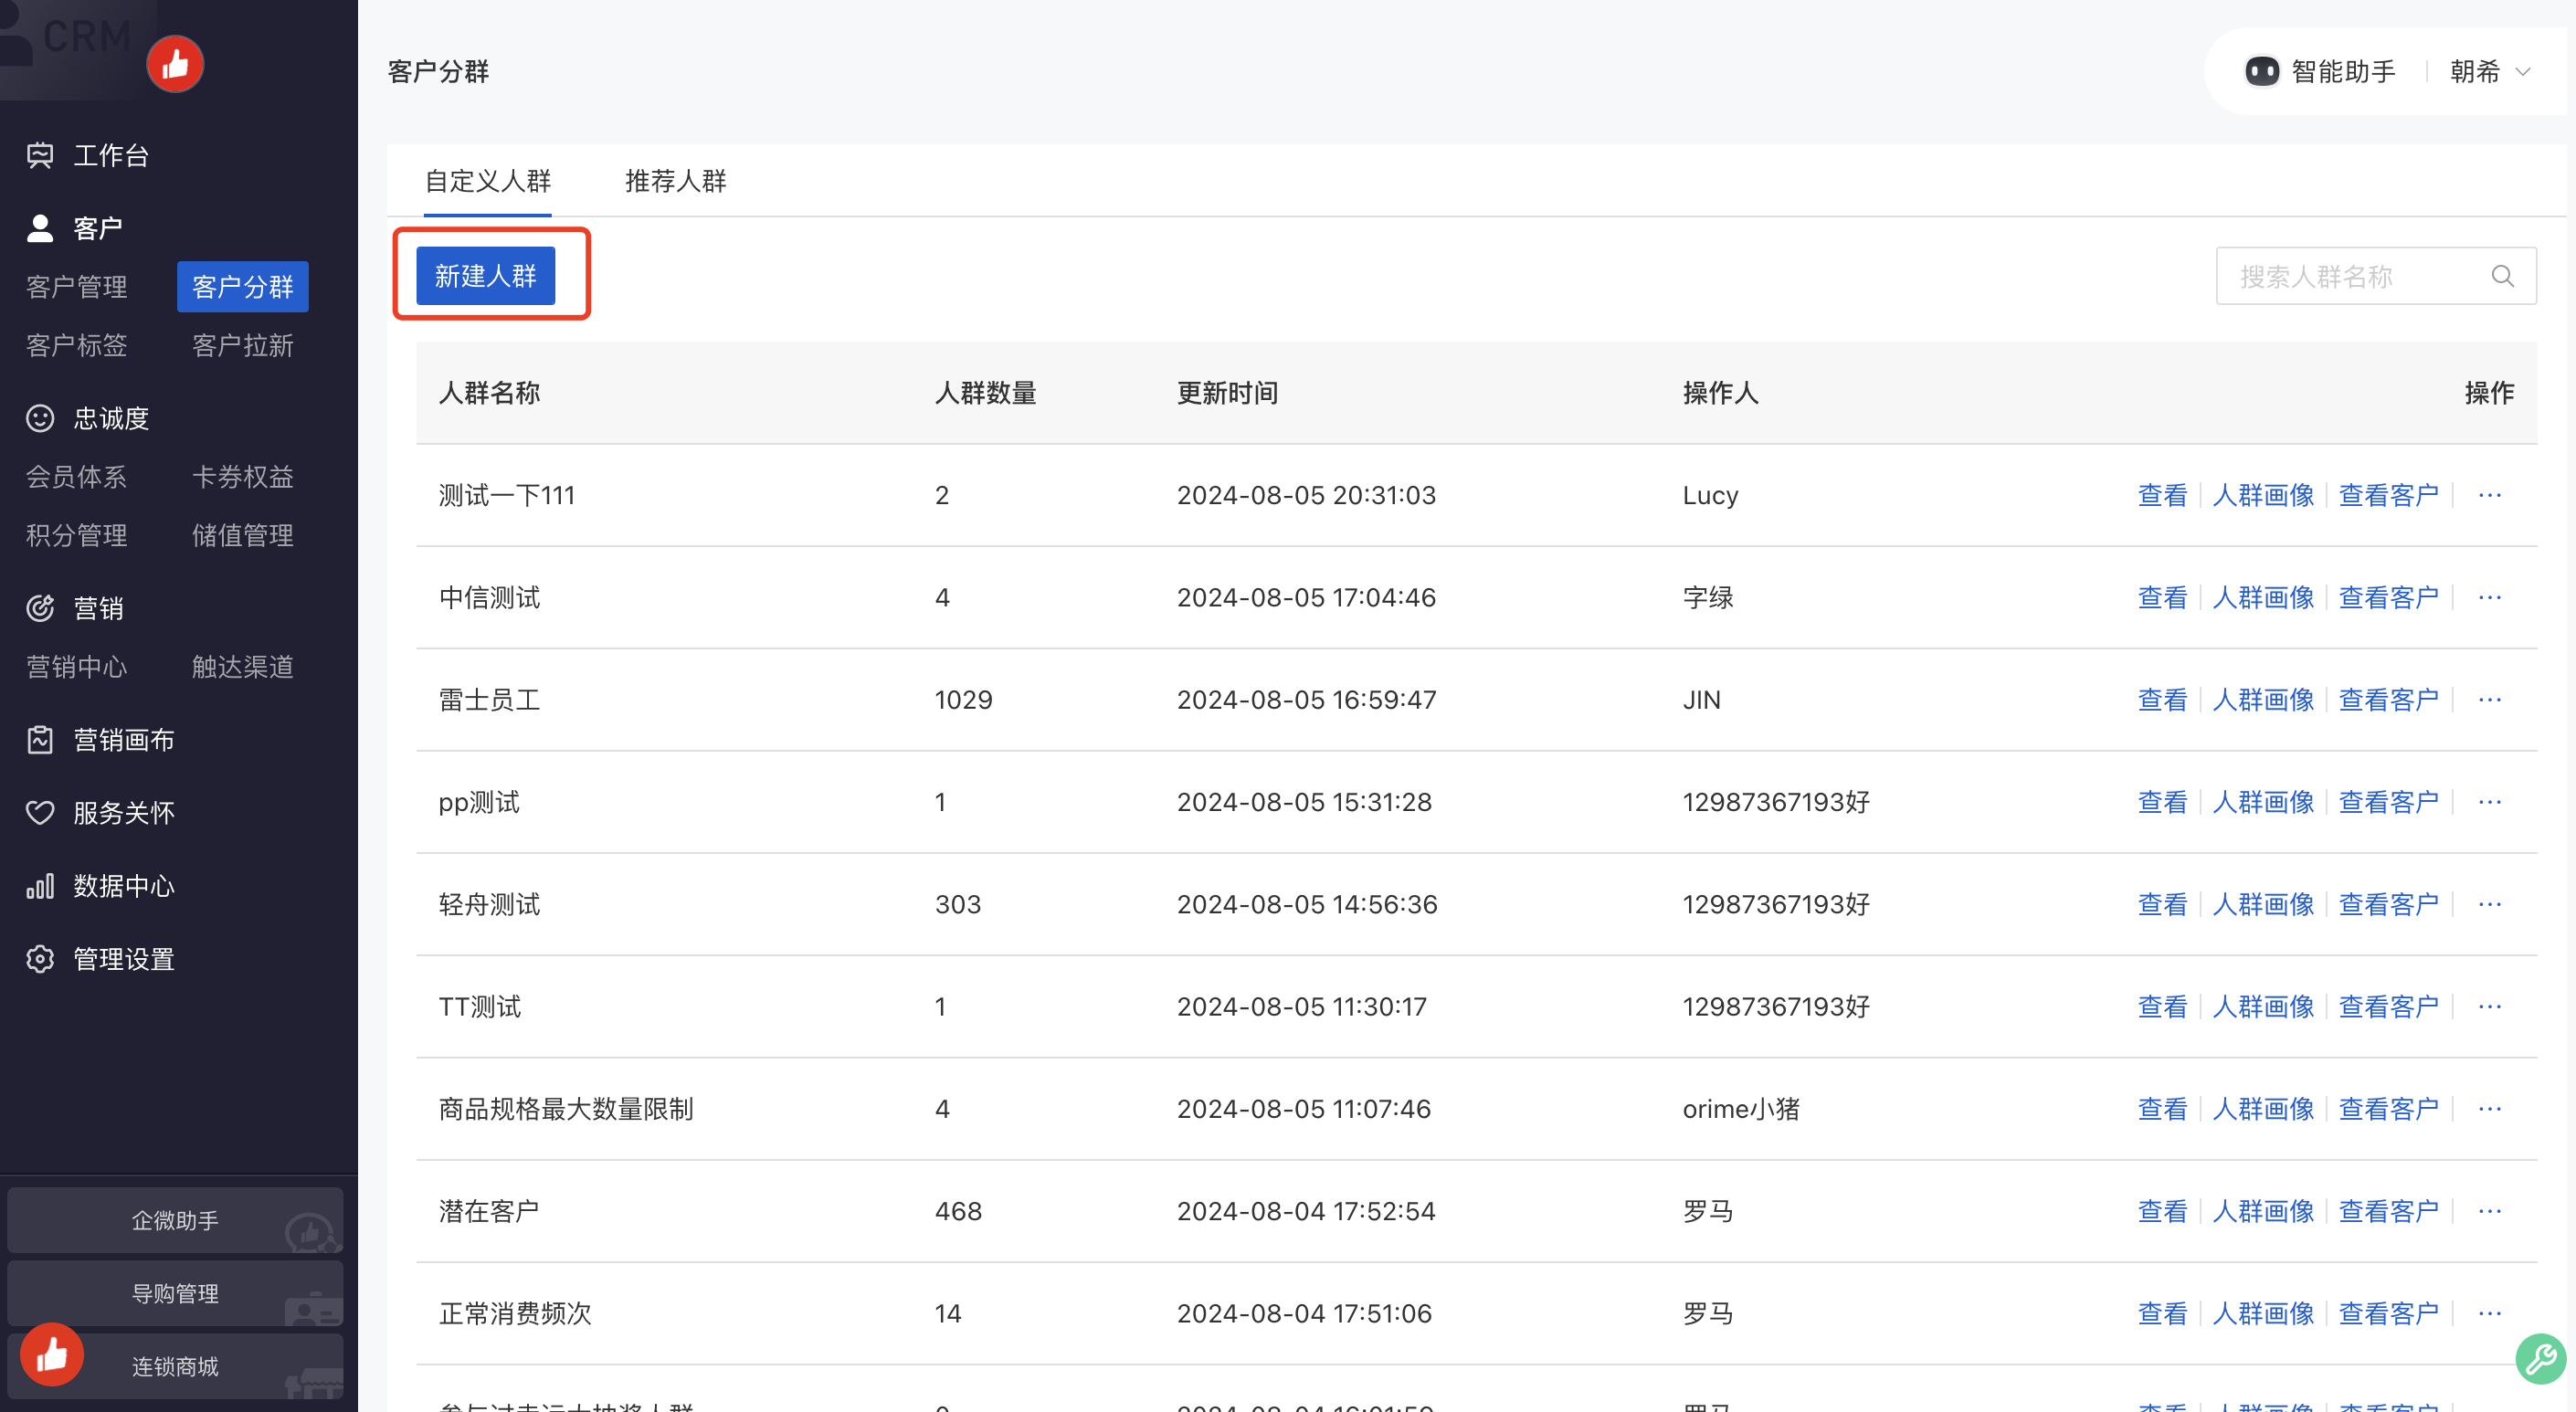Click the 服务关怀 heart icon

40,813
